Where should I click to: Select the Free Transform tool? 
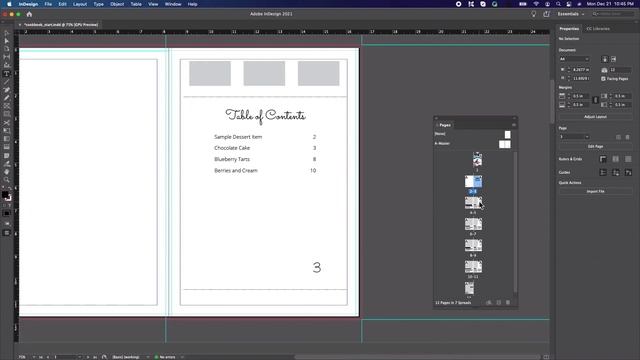coord(7,131)
